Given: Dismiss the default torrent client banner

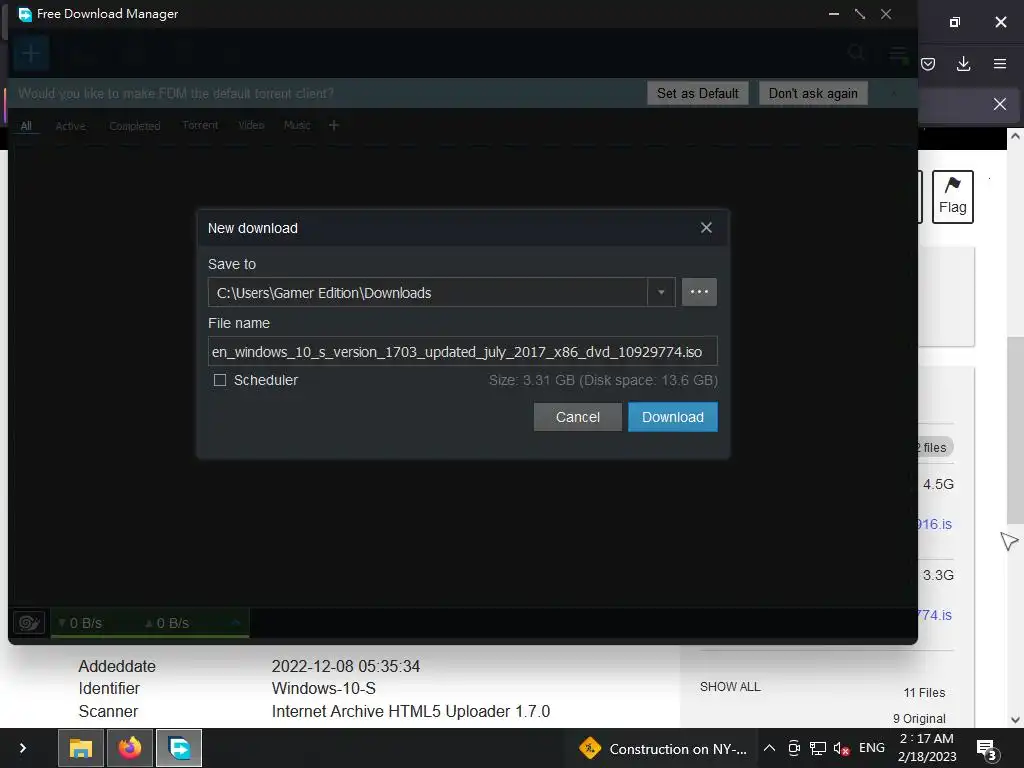Looking at the screenshot, I should coord(894,93).
